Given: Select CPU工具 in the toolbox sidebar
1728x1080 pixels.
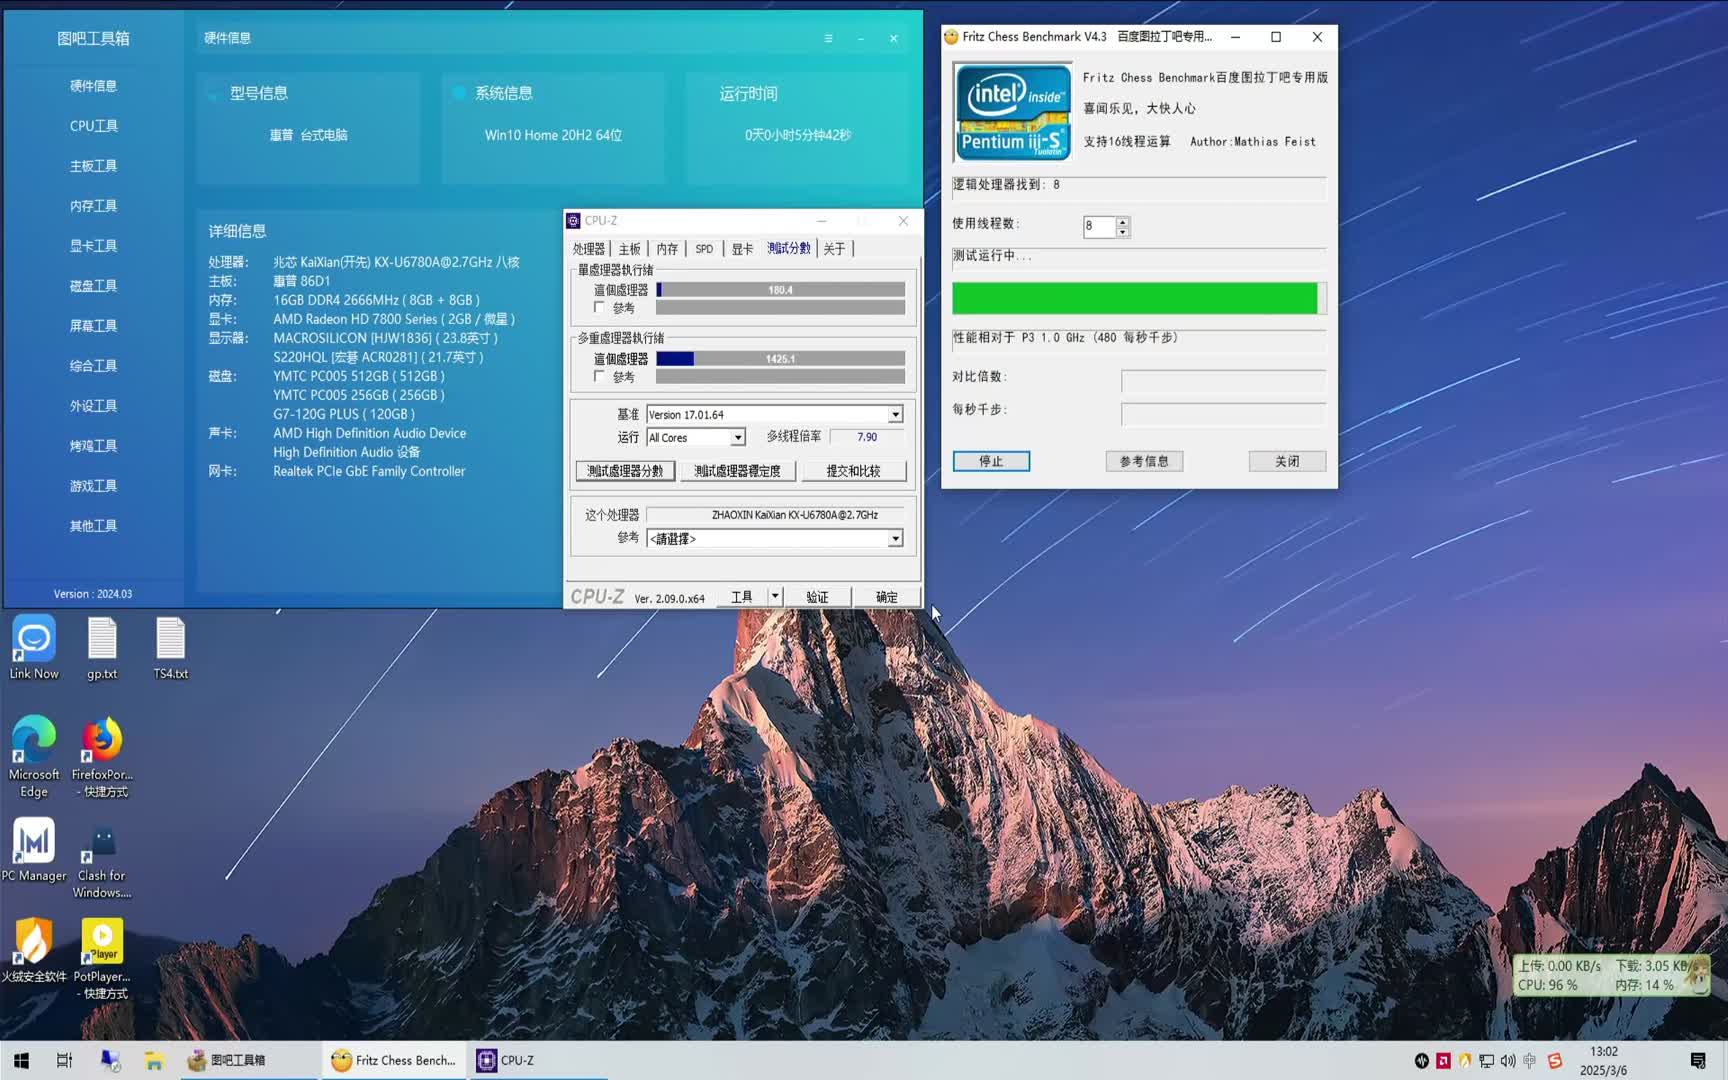Looking at the screenshot, I should [93, 126].
